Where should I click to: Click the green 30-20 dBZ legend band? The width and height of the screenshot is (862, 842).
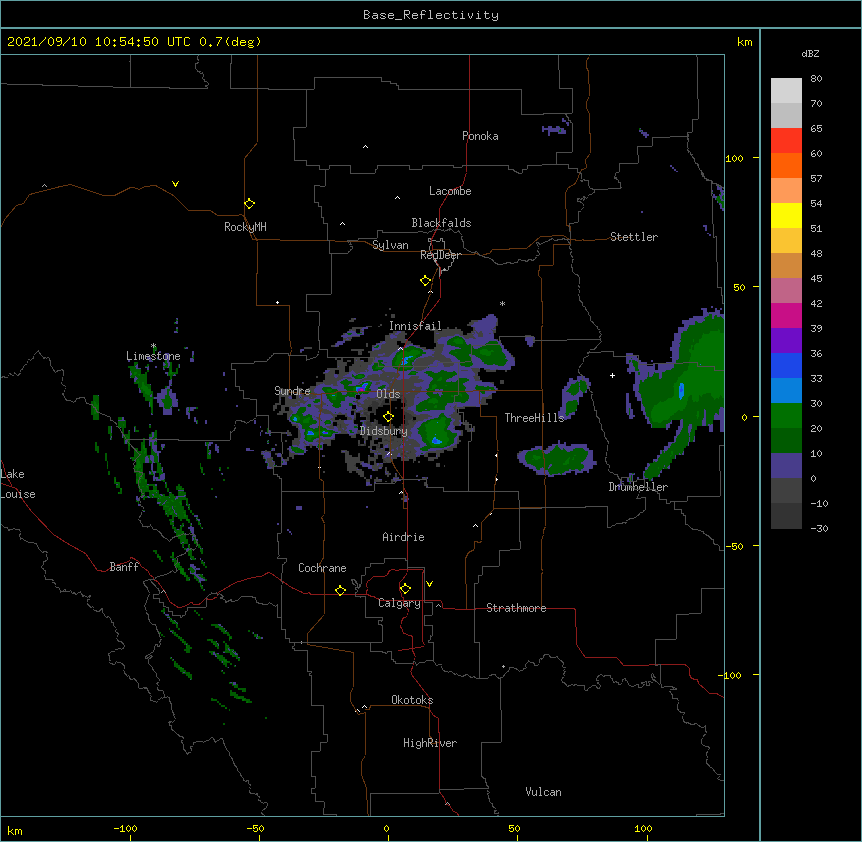[x=786, y=416]
